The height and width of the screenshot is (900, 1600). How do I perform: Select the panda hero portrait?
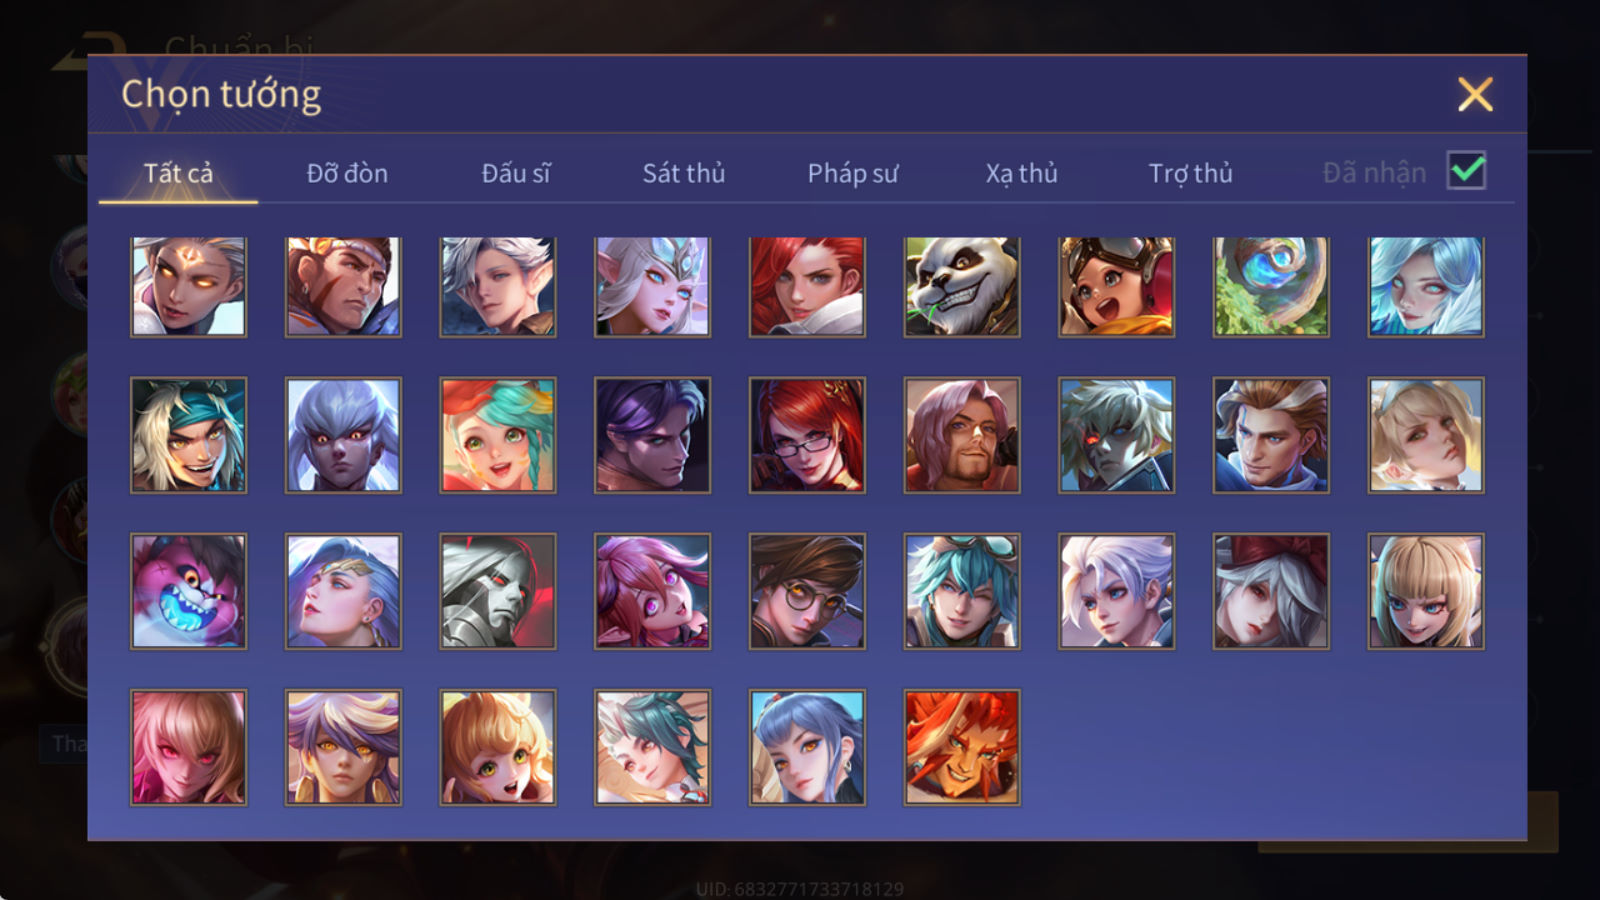962,286
